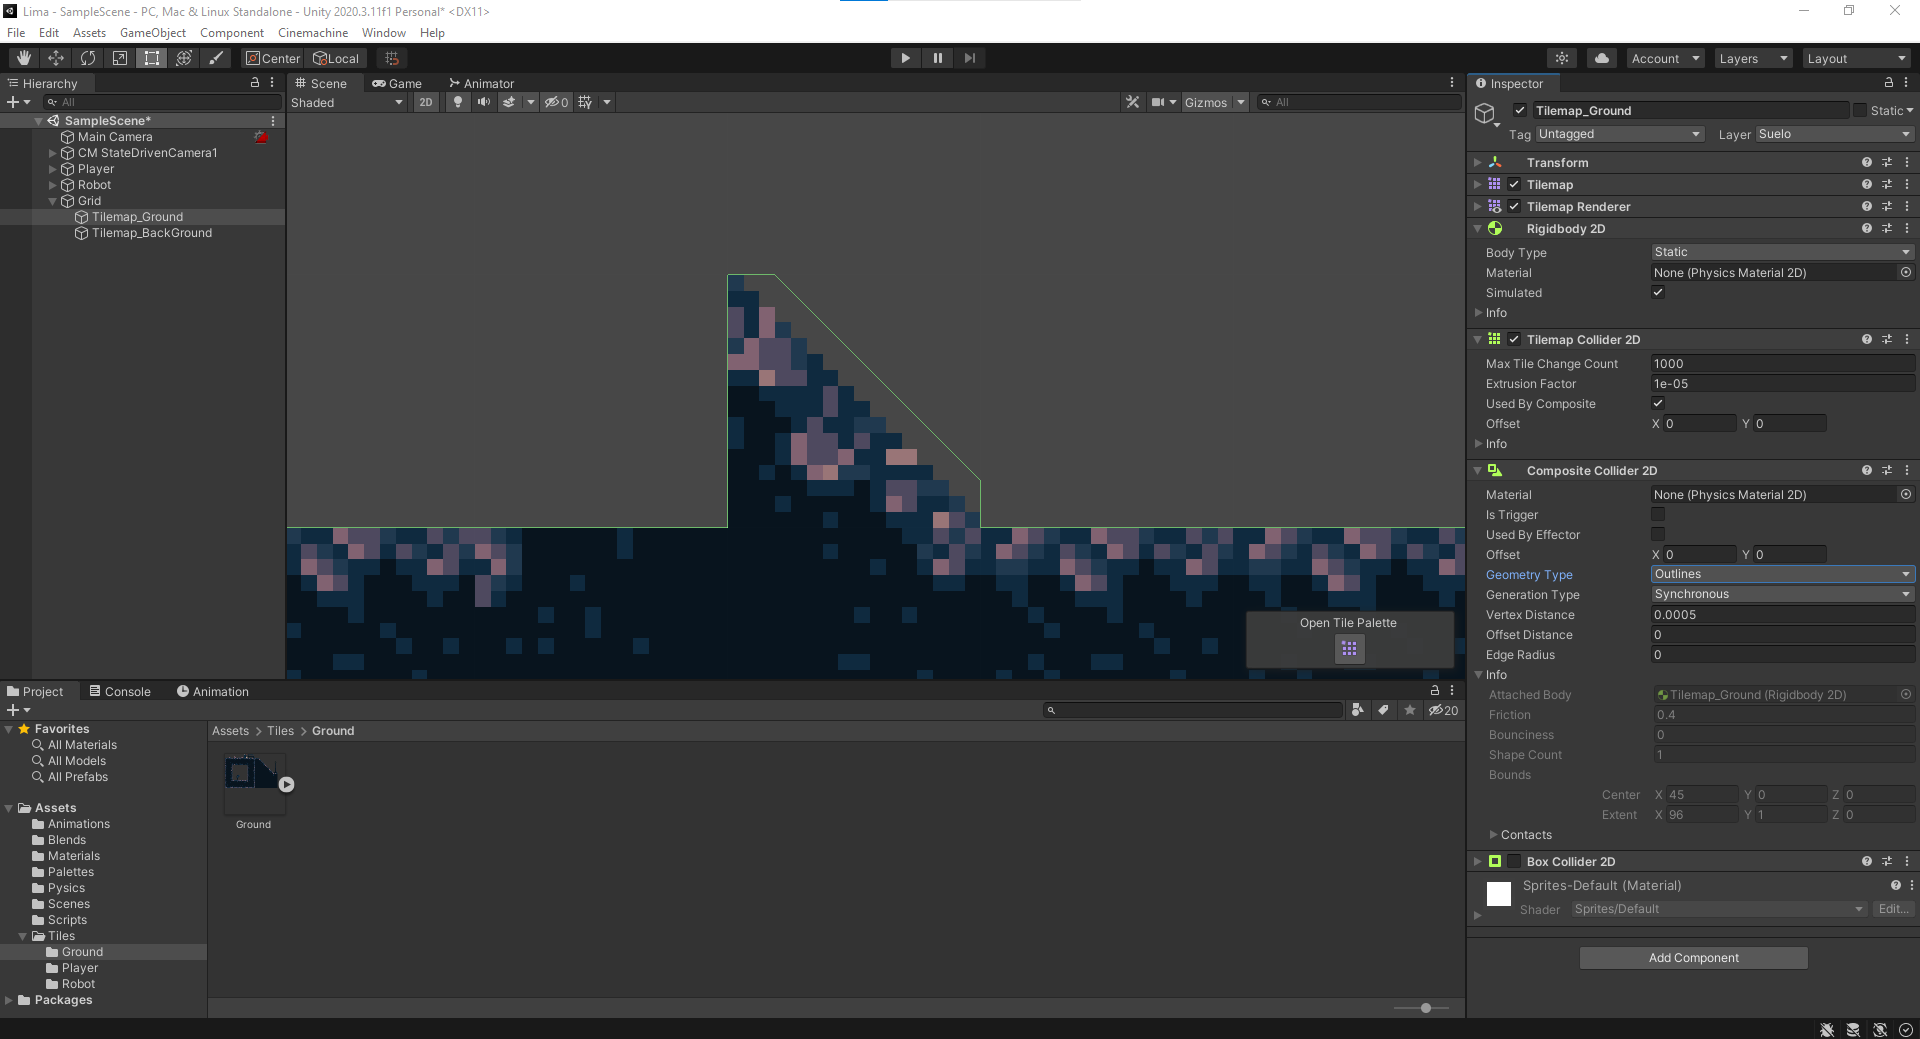The width and height of the screenshot is (1920, 1039).
Task: Click Edit on the Sprites-Default shader
Action: pos(1893,909)
